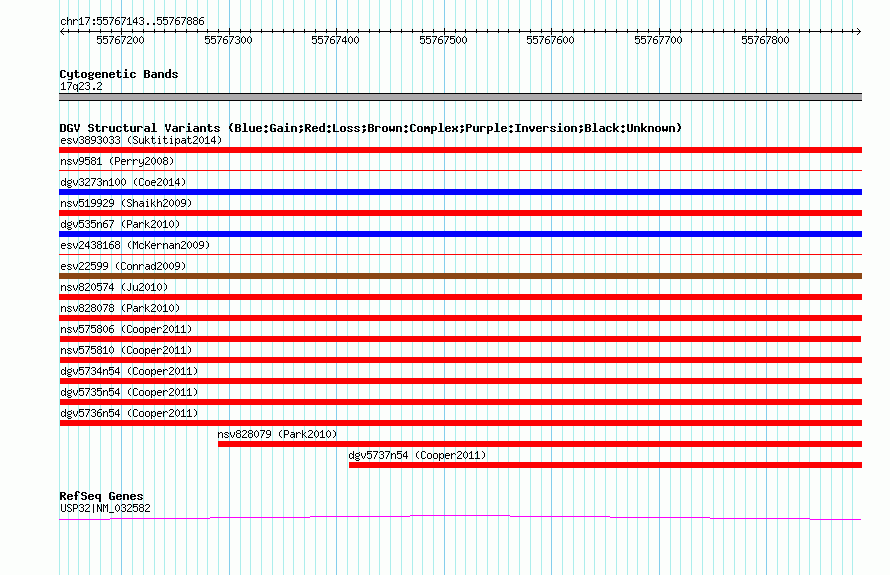The height and width of the screenshot is (575, 890).
Task: Click the DGV Structural Variants track title
Action: [x=370, y=128]
